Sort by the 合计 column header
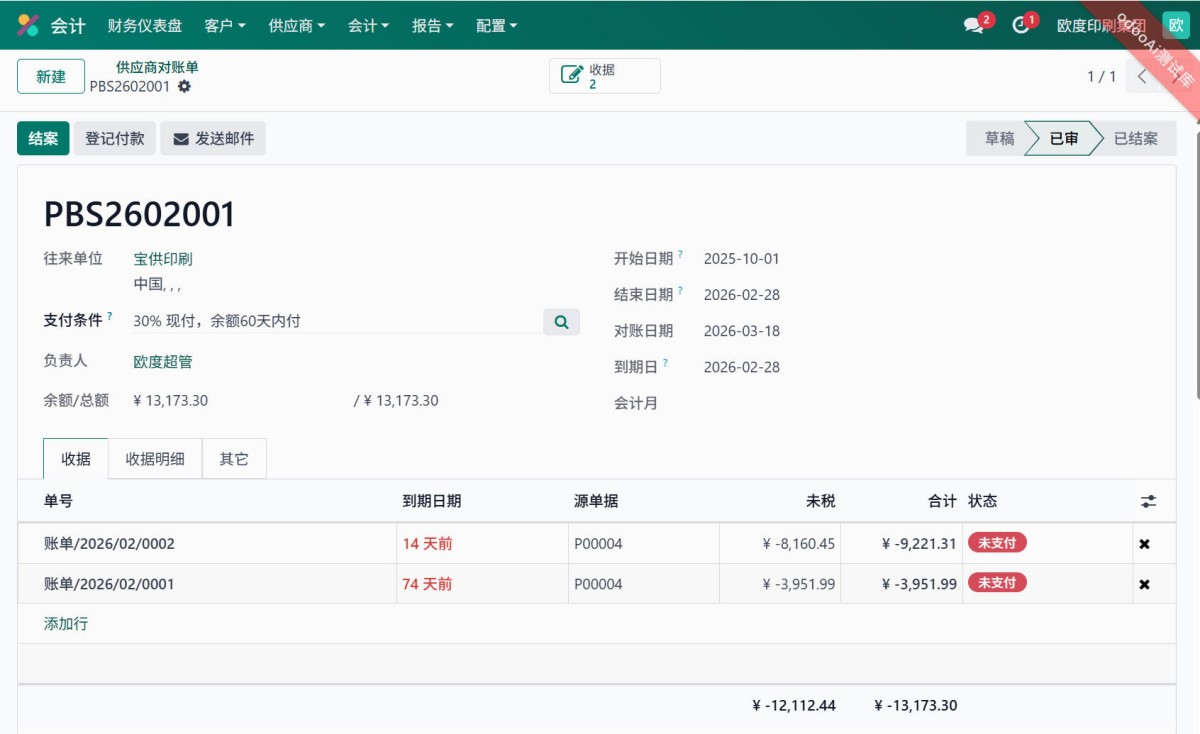Image resolution: width=1200 pixels, height=734 pixels. pos(902,501)
